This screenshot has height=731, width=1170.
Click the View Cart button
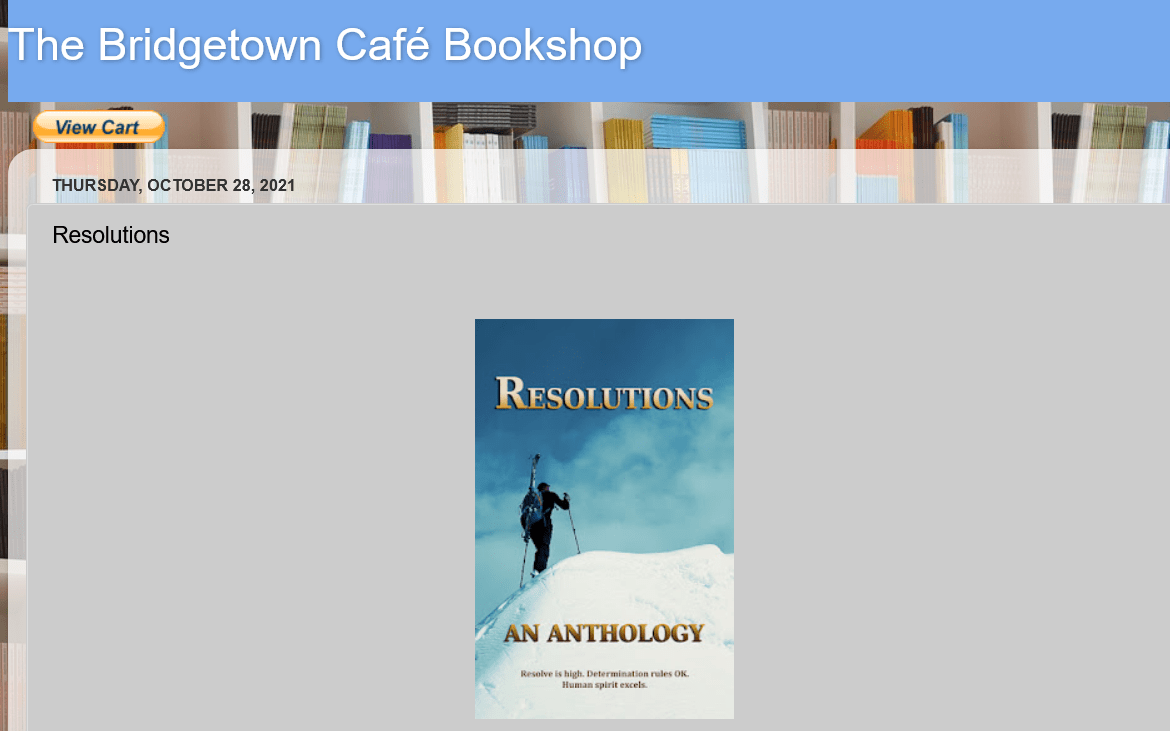(98, 127)
